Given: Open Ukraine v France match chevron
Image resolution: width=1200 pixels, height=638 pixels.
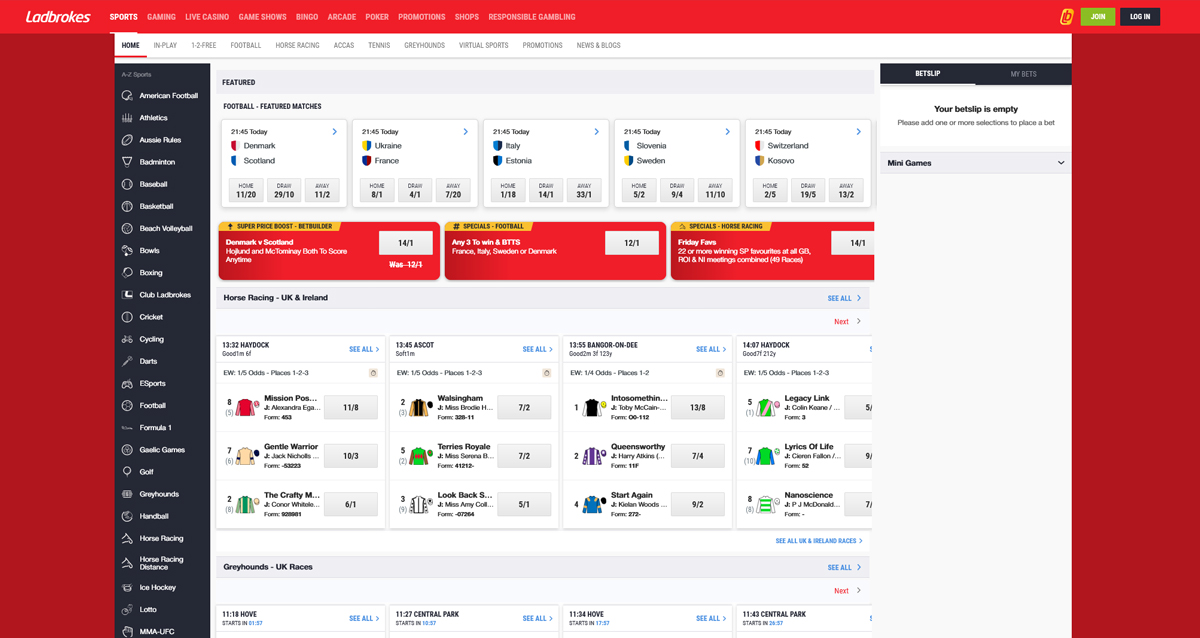Looking at the screenshot, I should 465,132.
